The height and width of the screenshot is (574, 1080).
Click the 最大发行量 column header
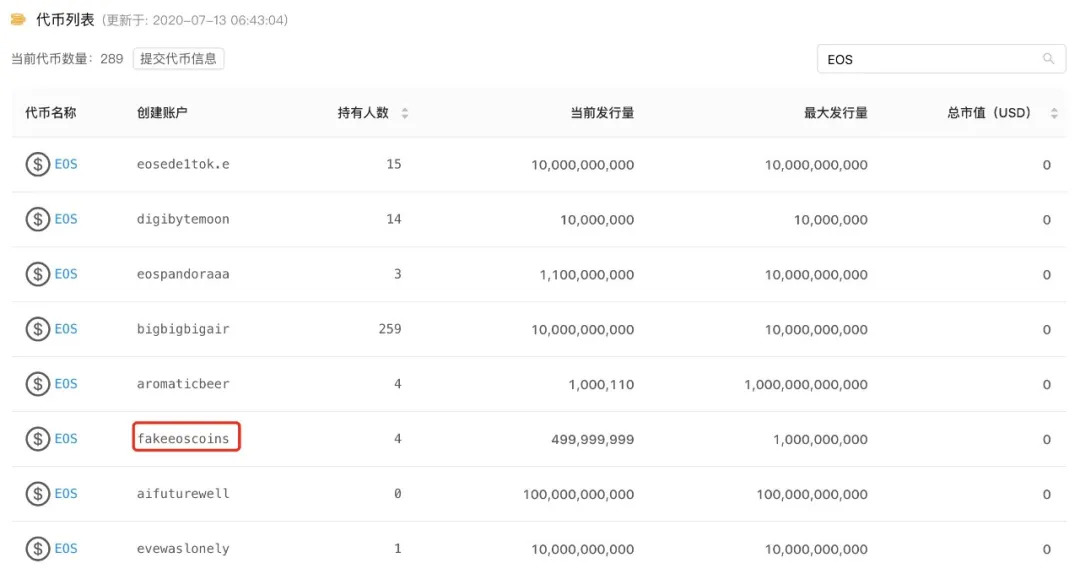[x=836, y=113]
